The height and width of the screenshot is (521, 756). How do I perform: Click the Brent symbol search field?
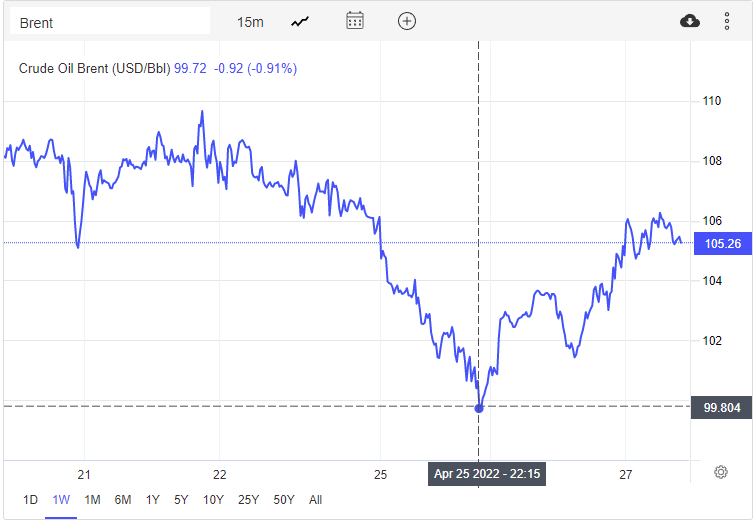coord(110,22)
